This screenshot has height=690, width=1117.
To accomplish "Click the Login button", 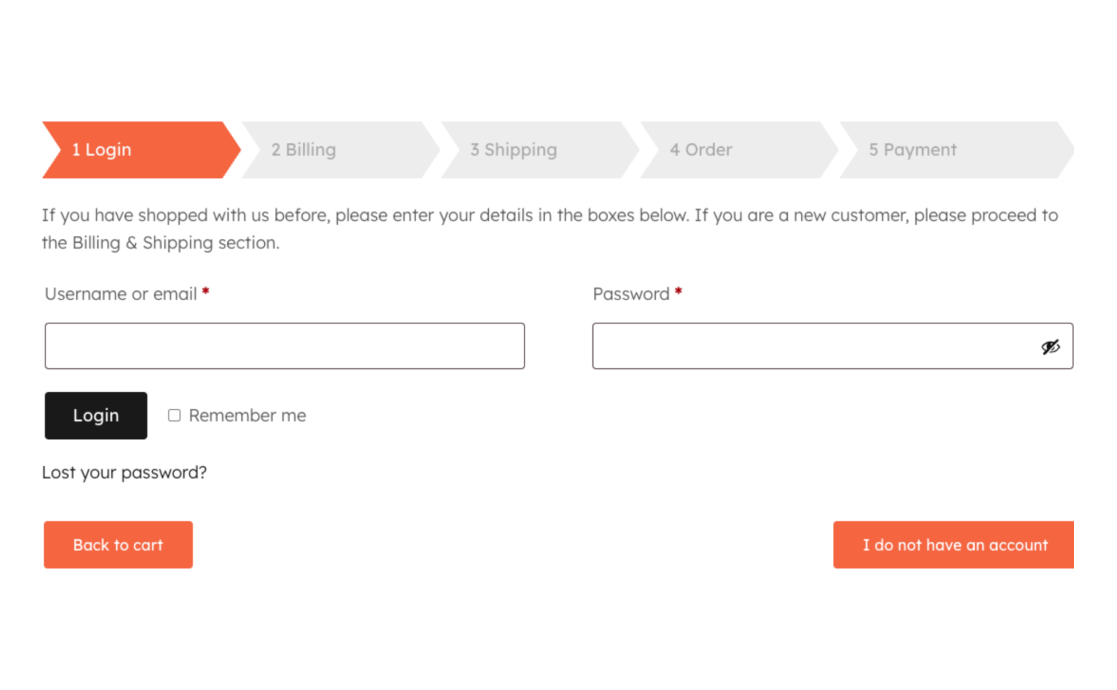I will click(96, 415).
